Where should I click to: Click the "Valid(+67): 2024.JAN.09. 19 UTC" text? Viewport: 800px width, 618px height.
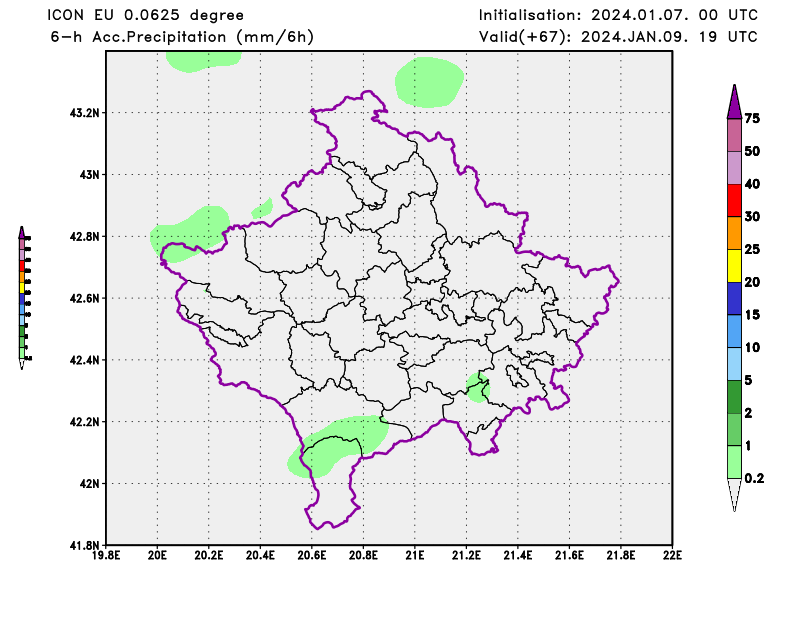click(618, 37)
